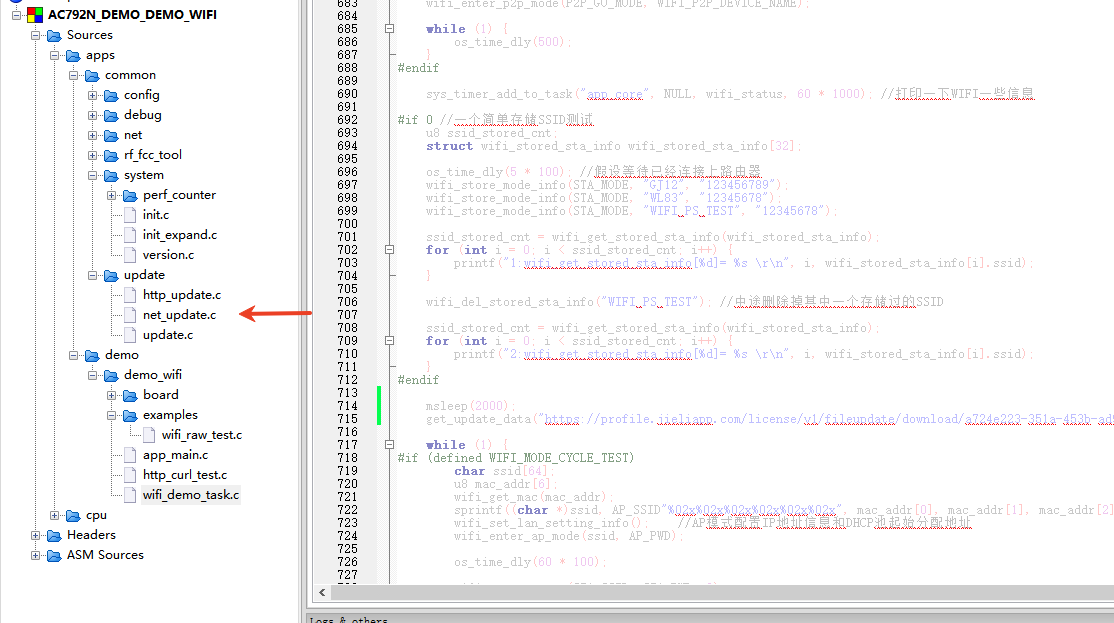Click the Logs & others panel title
The image size is (1114, 623).
(349, 619)
